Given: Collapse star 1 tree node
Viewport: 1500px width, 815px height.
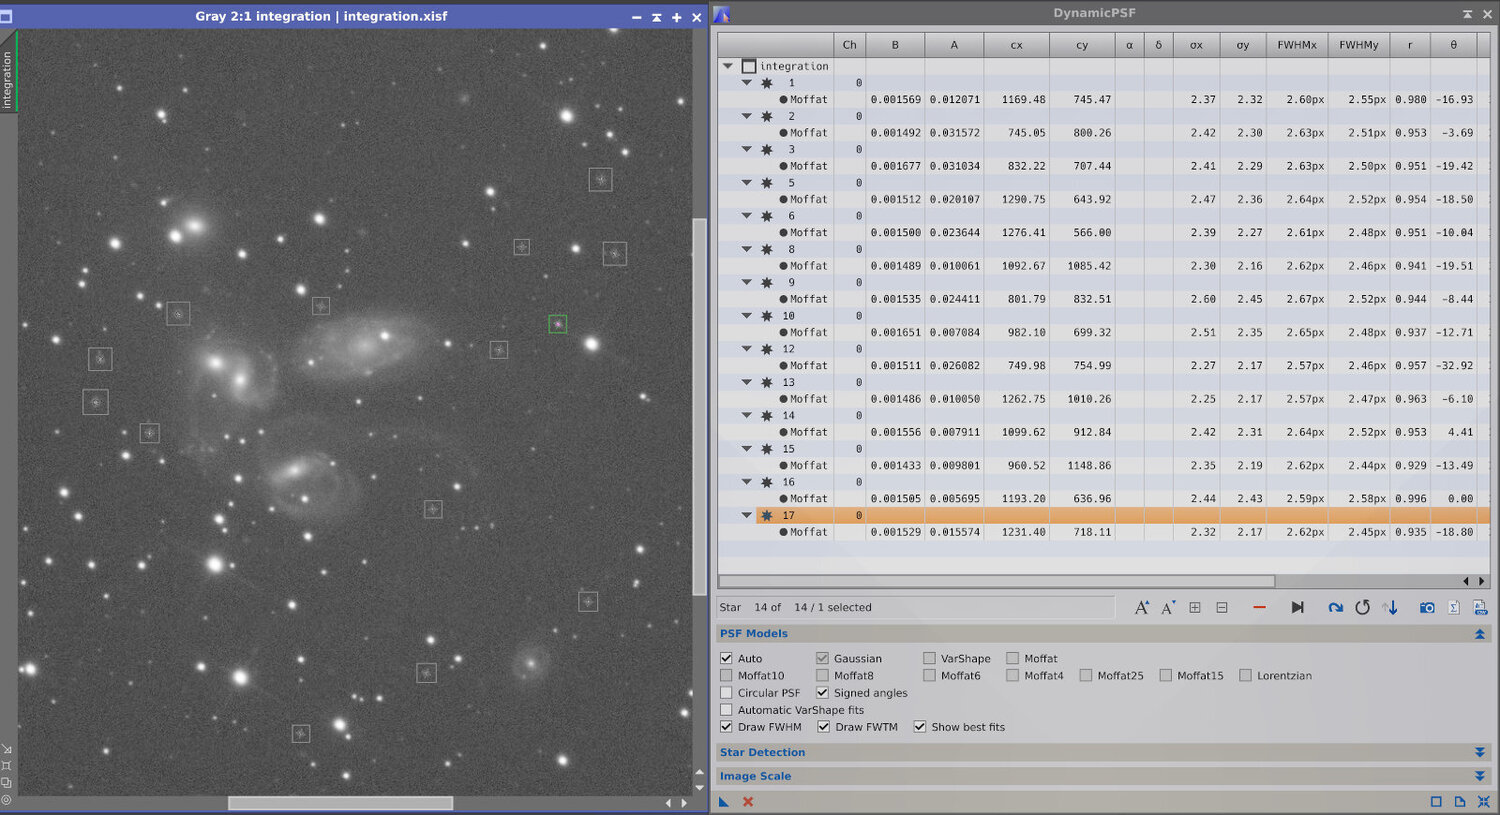Looking at the screenshot, I should [746, 83].
